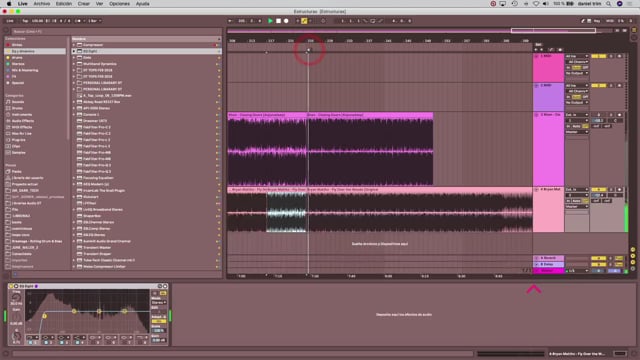Click the Tap tempo button
The width and height of the screenshot is (640, 360).
pyautogui.click(x=25, y=21)
